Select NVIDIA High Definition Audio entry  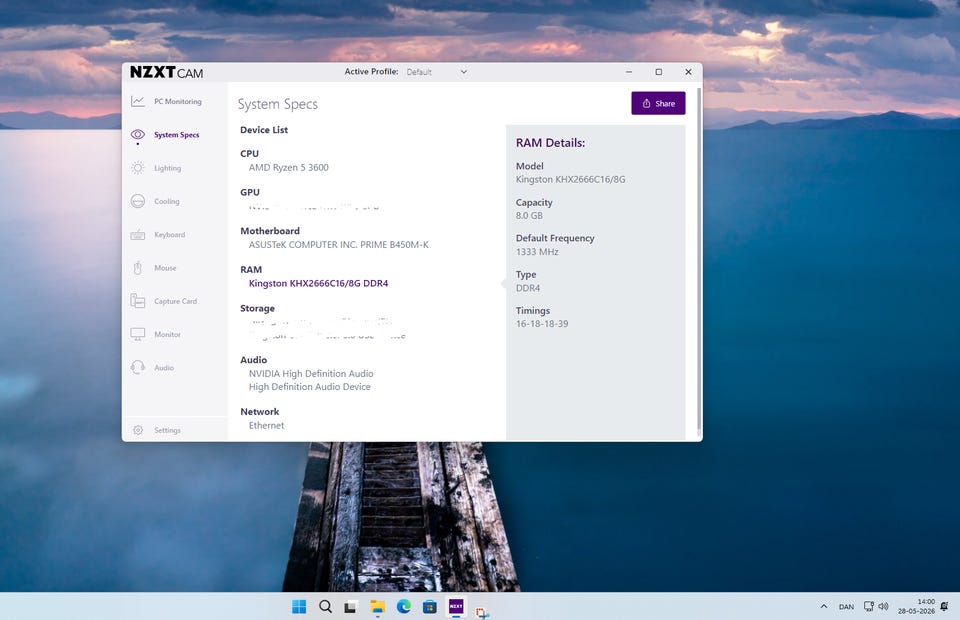(311, 373)
